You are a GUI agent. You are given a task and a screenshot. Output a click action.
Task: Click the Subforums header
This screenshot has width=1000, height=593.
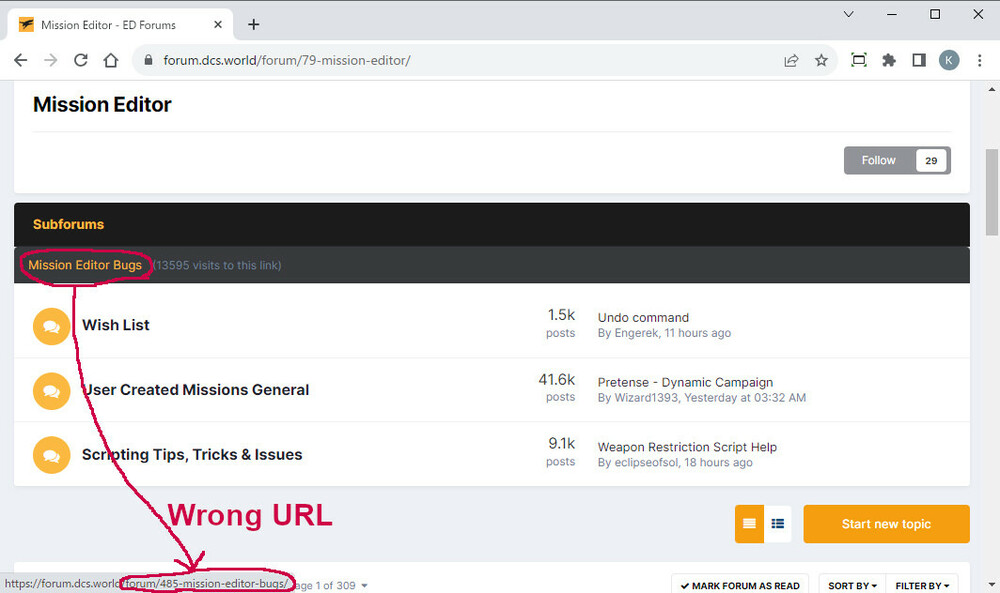point(68,224)
